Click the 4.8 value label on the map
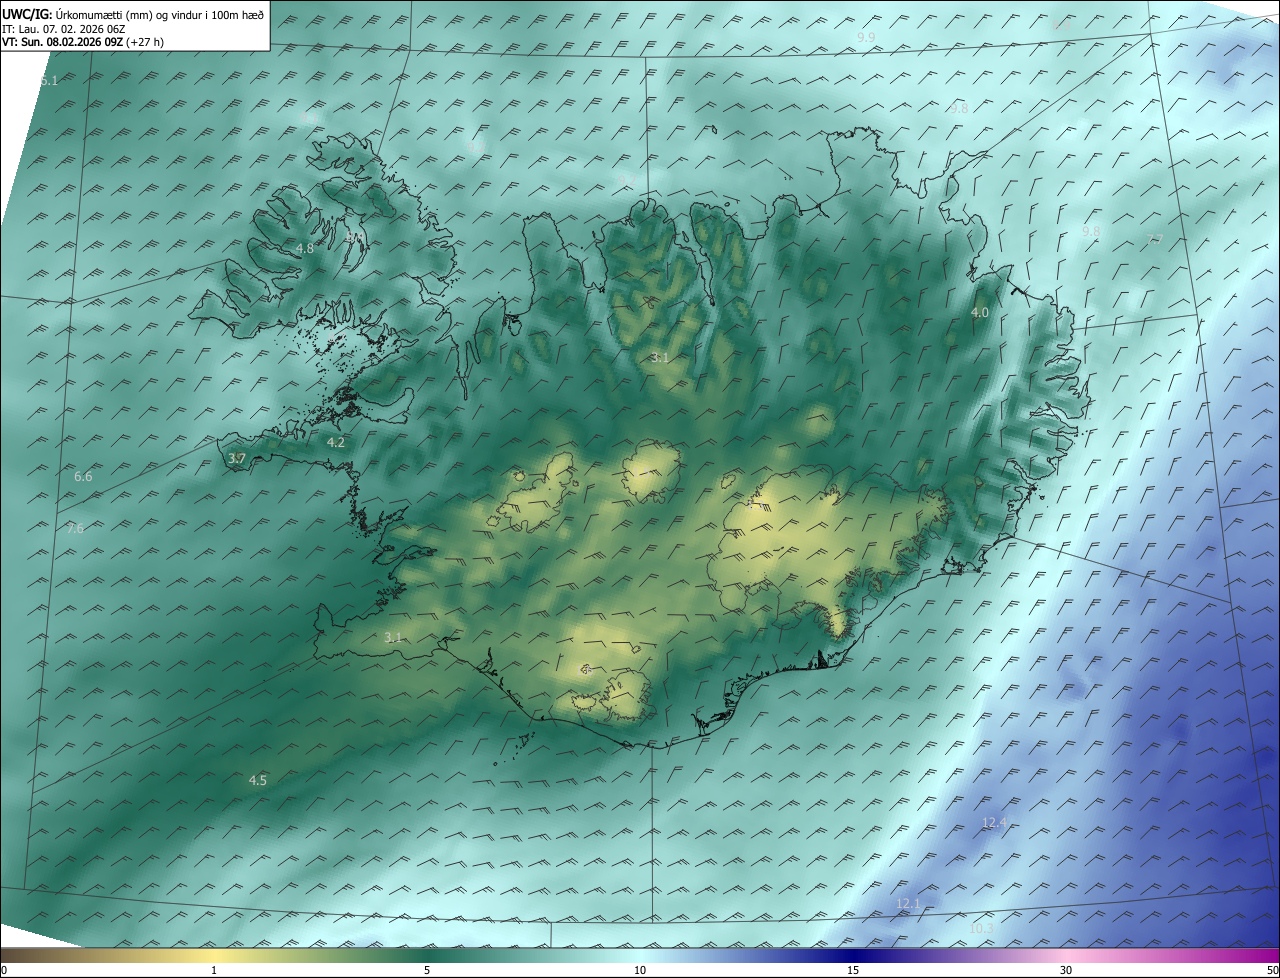The height and width of the screenshot is (978, 1280). 305,248
